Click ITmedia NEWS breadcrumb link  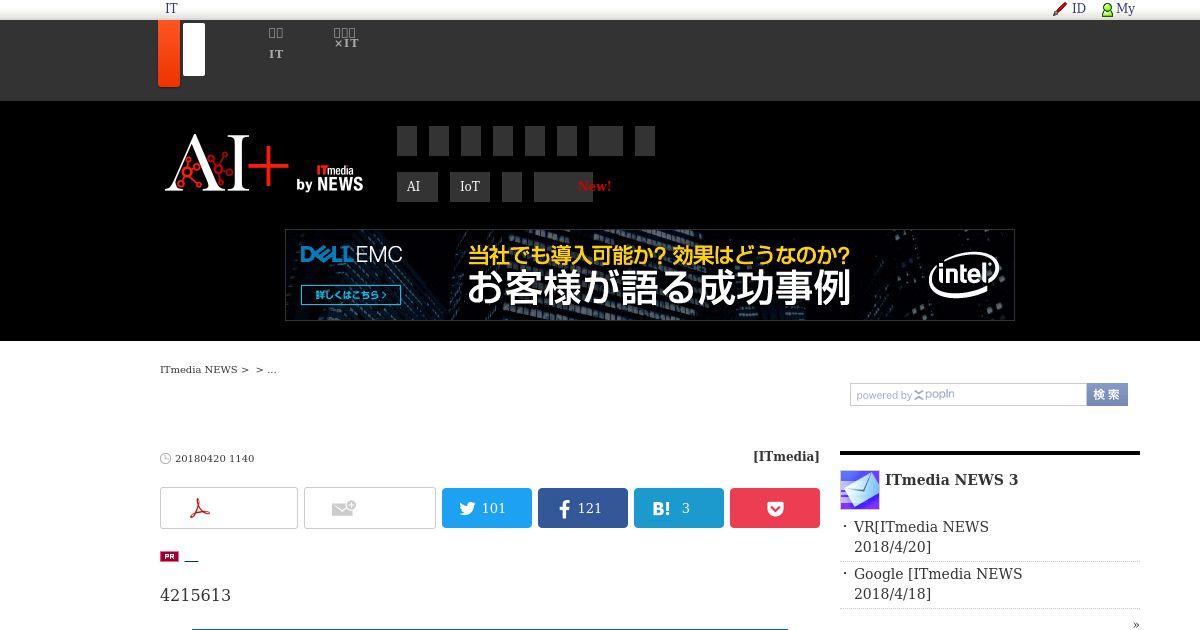[198, 369]
